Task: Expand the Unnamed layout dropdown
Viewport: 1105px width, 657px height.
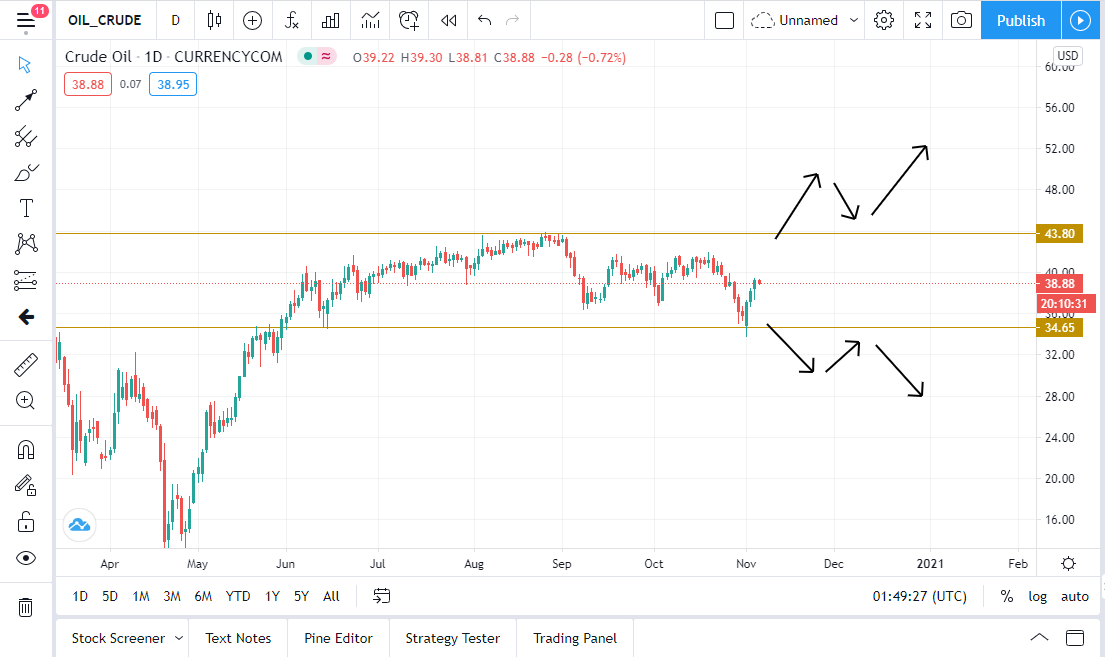Action: [853, 20]
